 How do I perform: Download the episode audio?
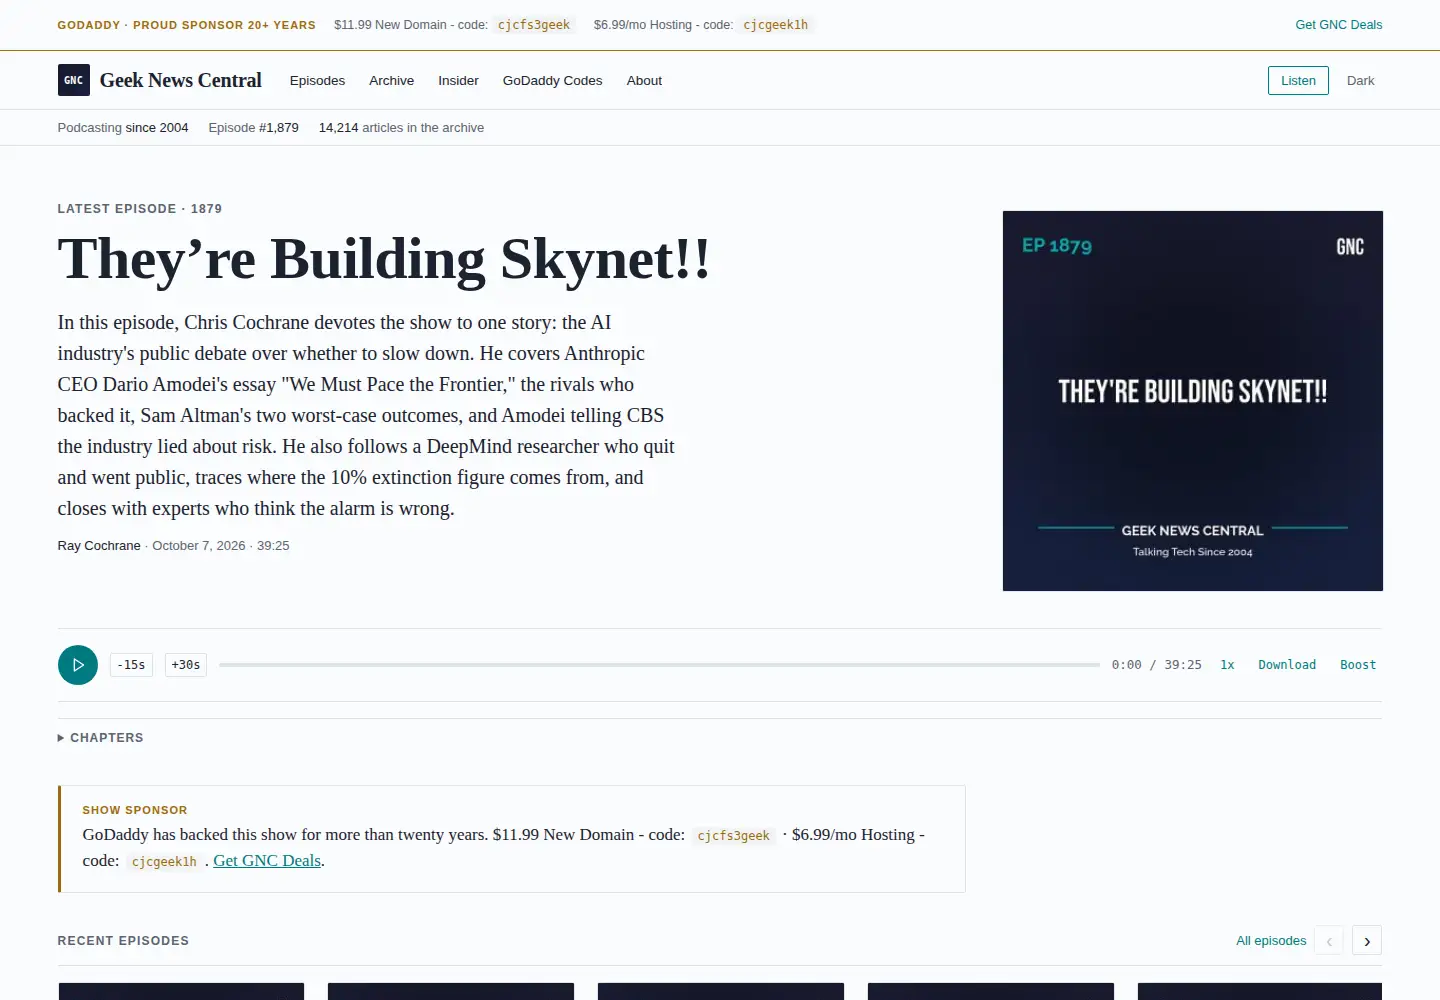(1287, 665)
